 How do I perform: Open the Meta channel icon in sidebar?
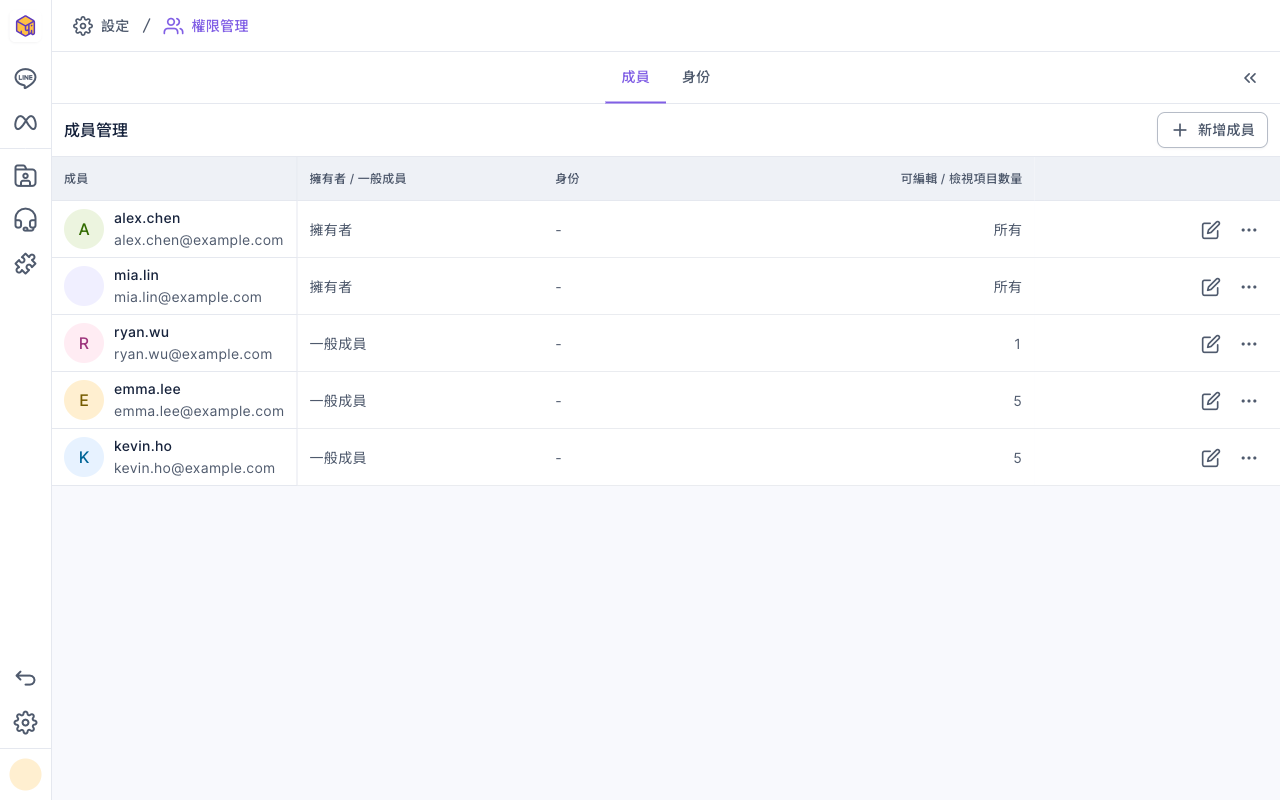point(25,122)
